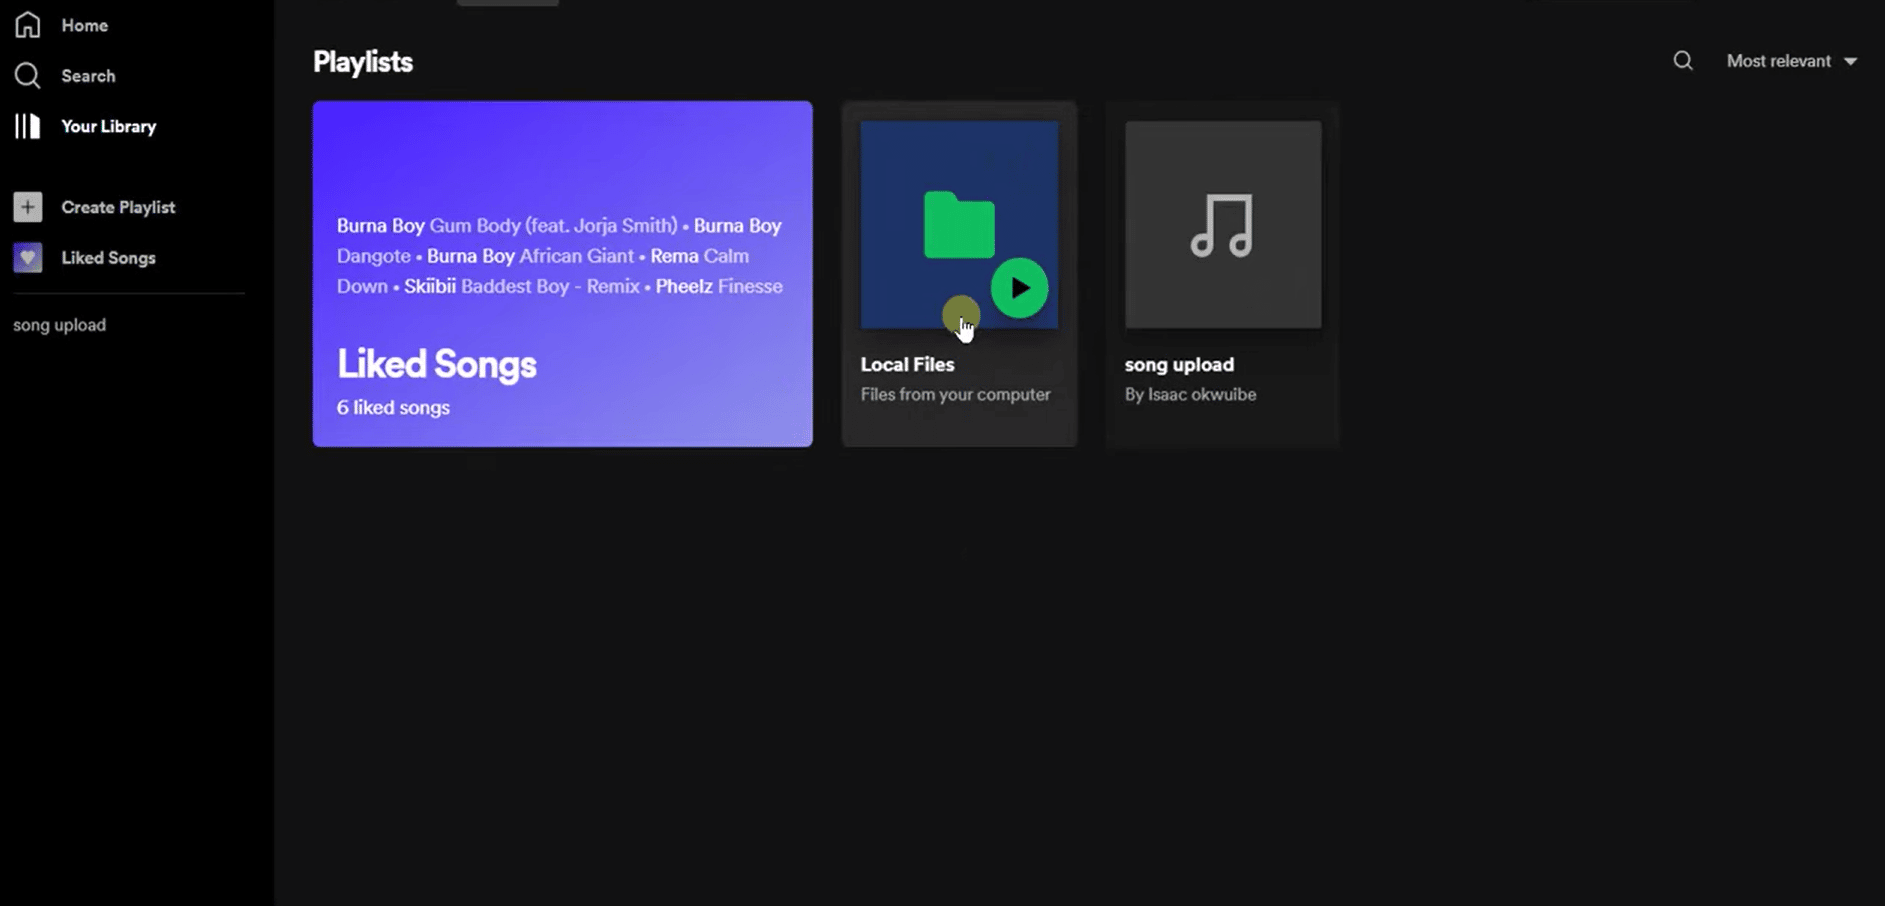Open the Liked Songs card
The image size is (1885, 906).
click(x=563, y=273)
